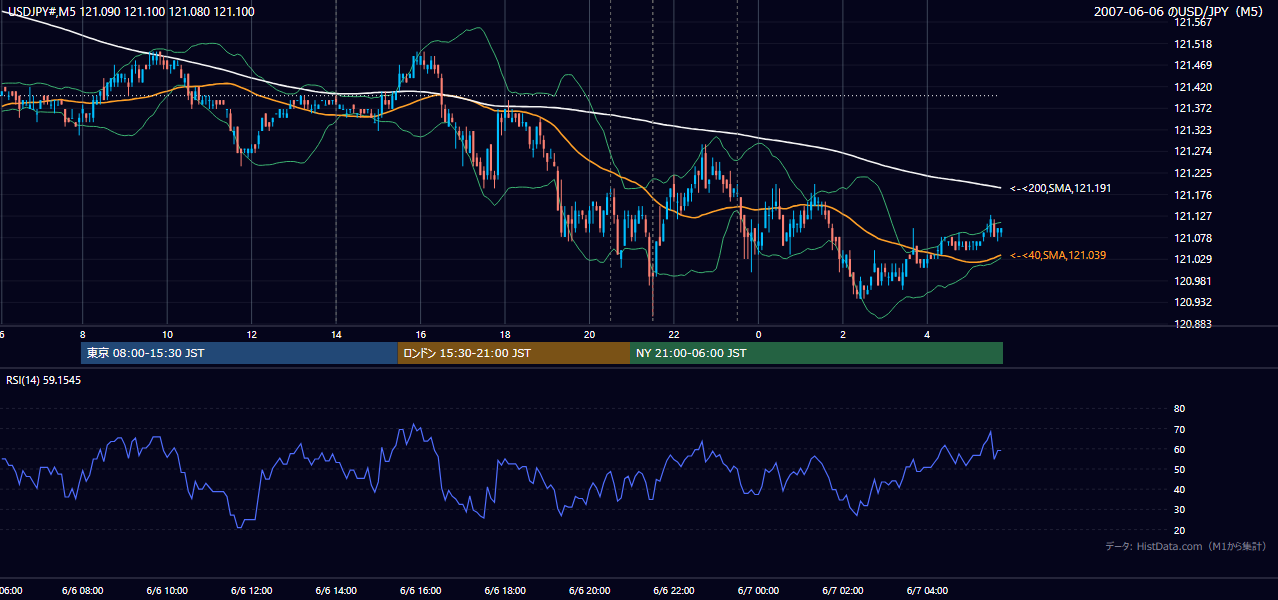Click price axis value 121.518
Viewport: 1278px width, 600px height.
(1193, 44)
